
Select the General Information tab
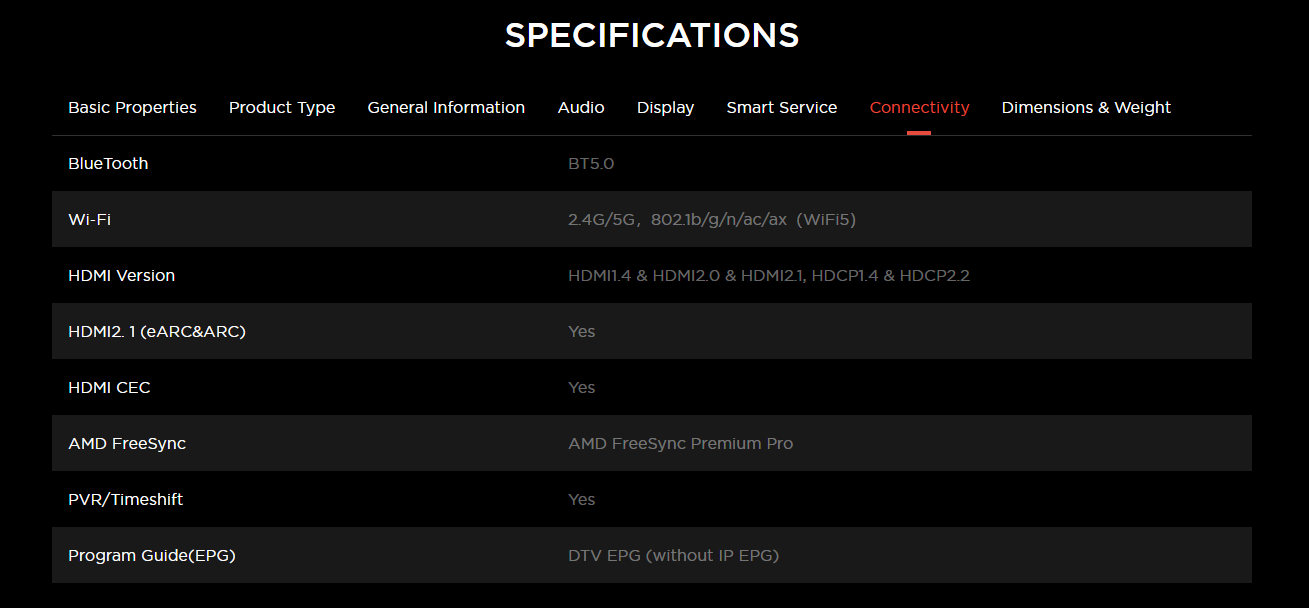click(x=446, y=107)
